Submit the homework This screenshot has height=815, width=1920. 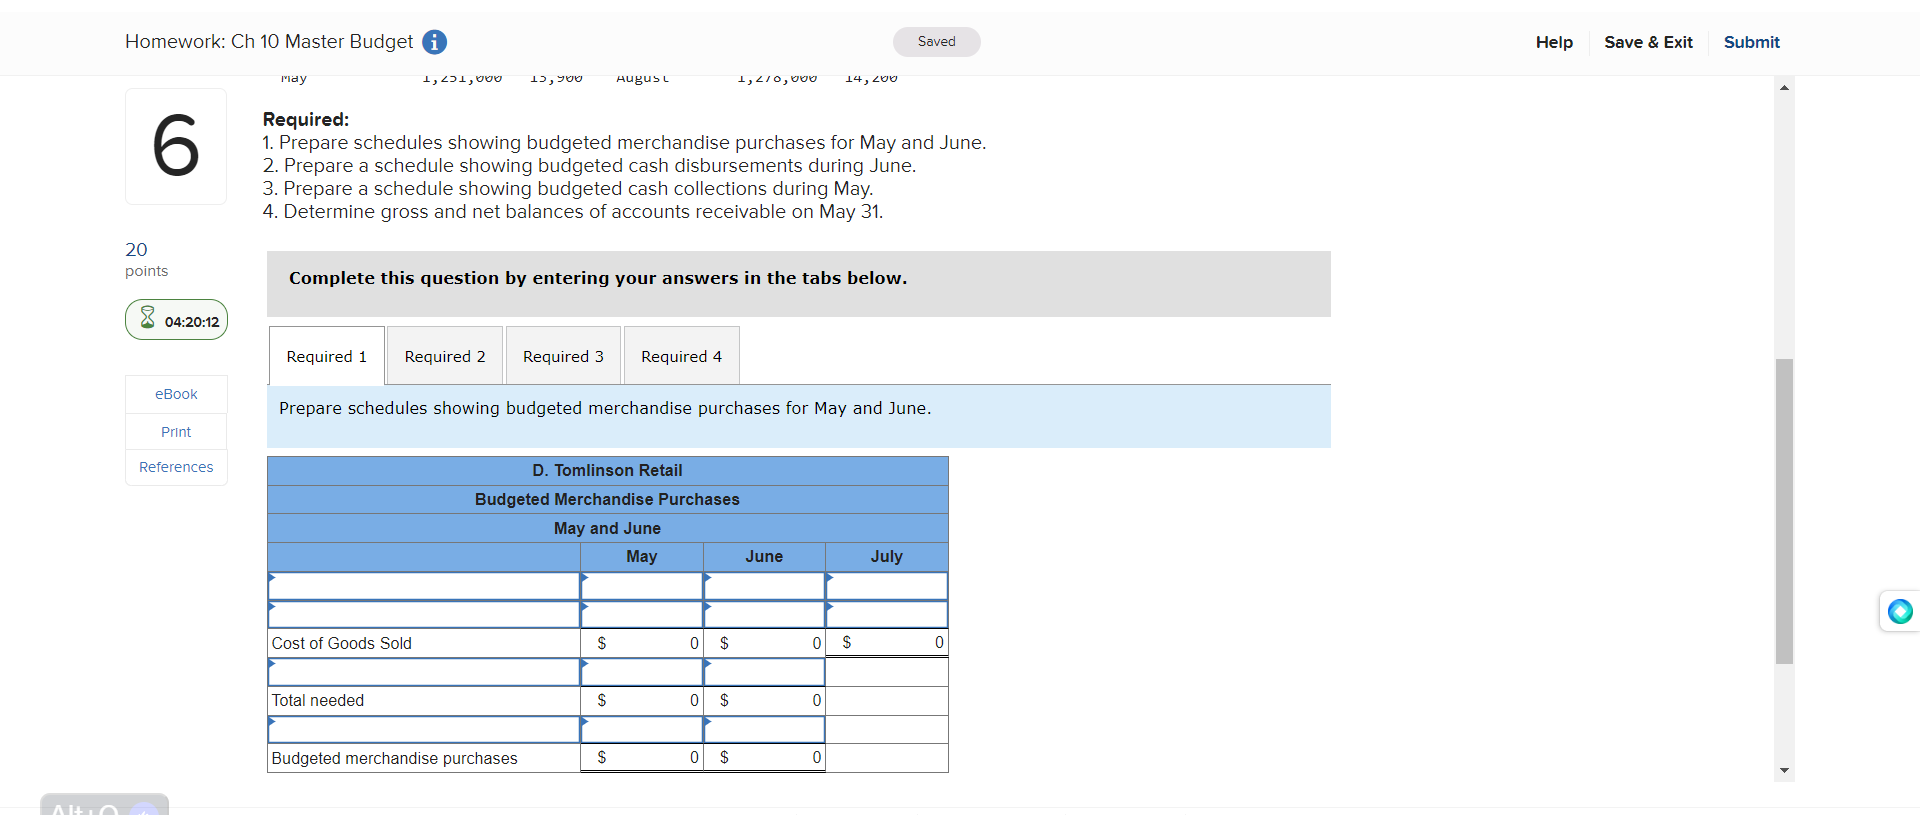1752,42
